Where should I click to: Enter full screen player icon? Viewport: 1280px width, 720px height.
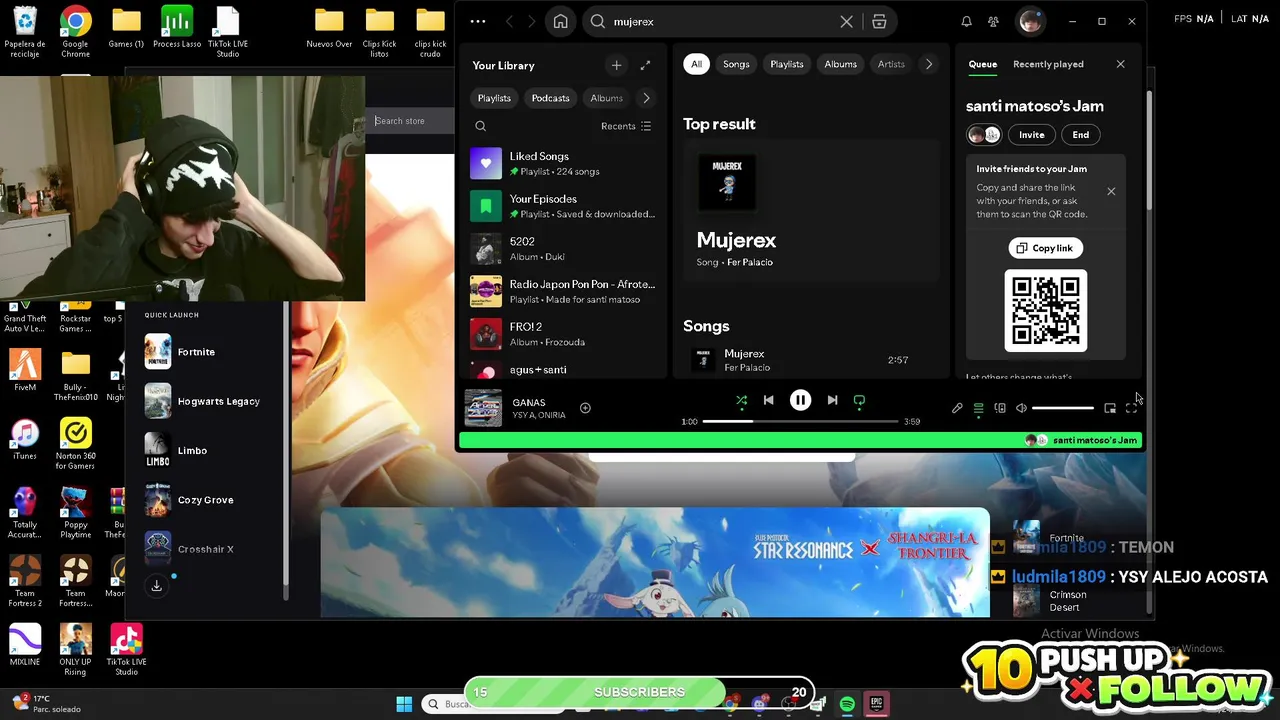pos(1131,408)
